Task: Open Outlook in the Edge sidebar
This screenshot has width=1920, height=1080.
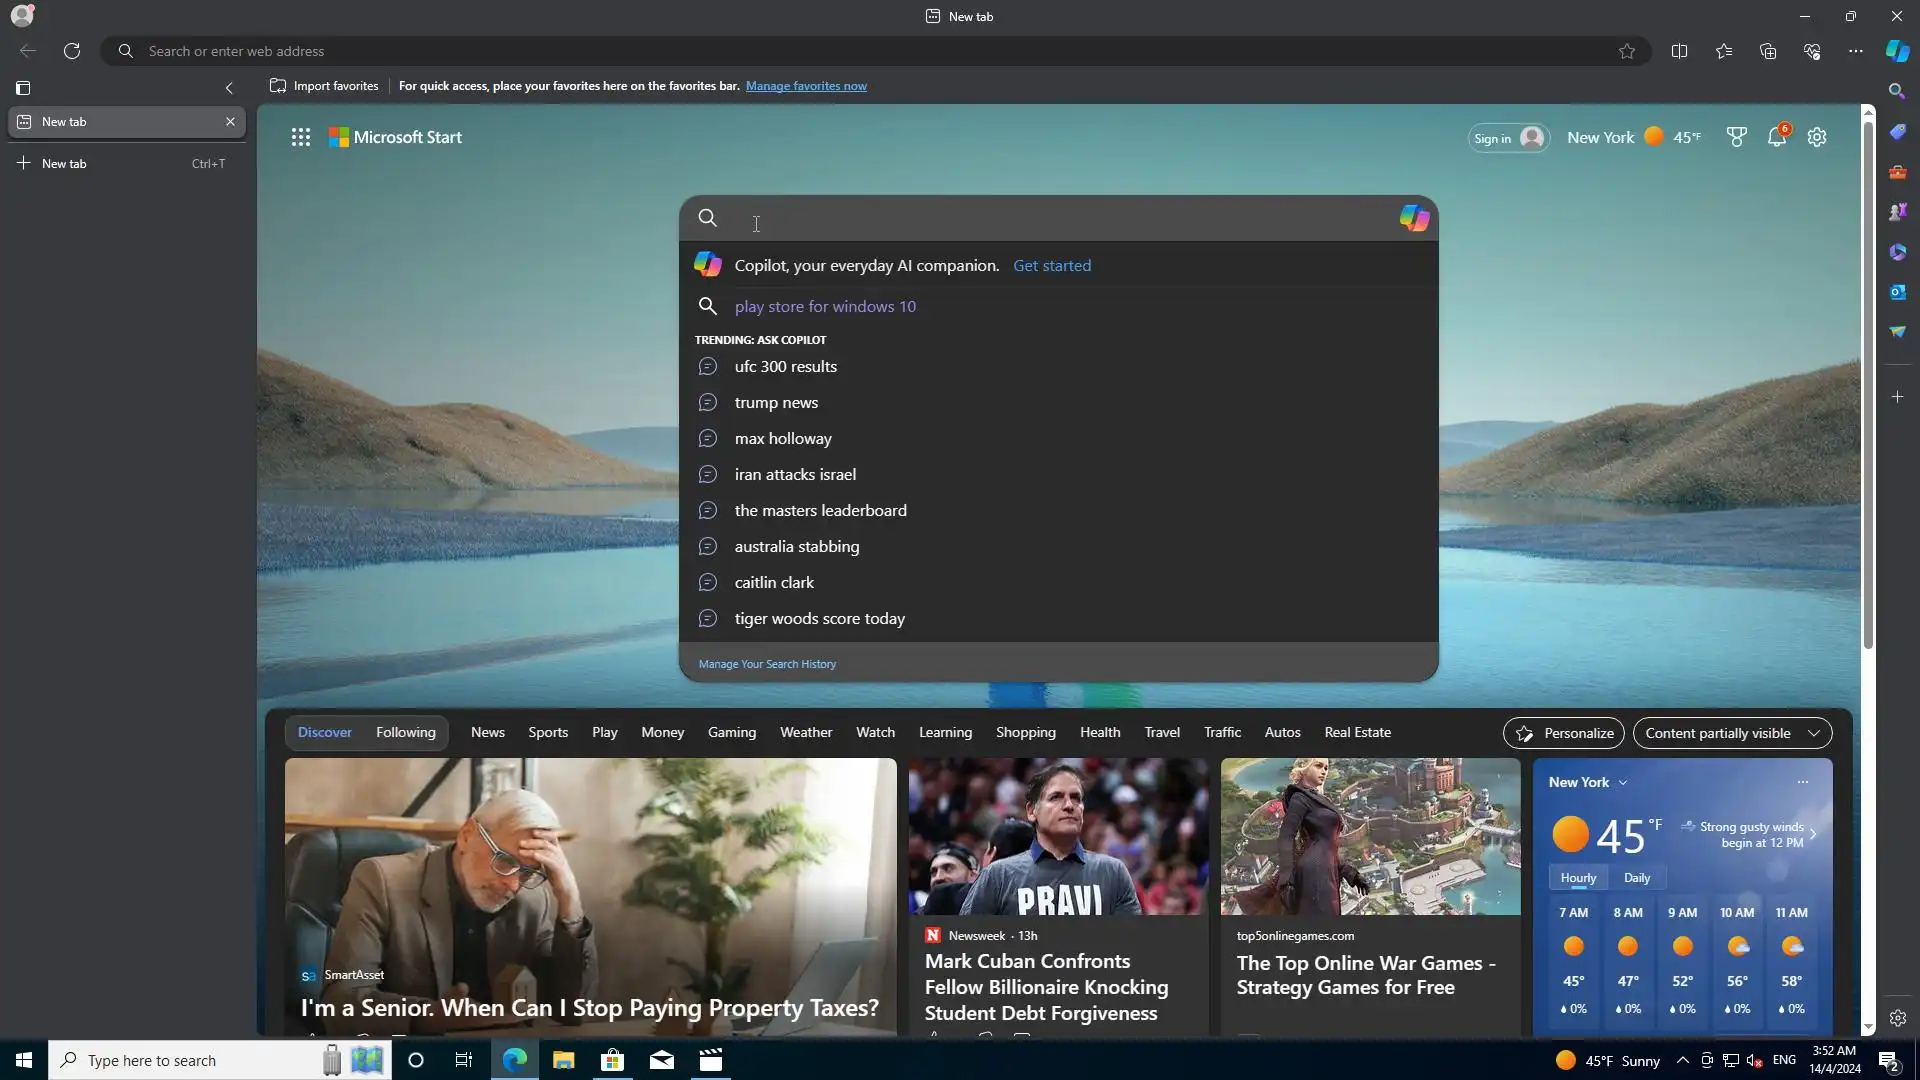Action: [x=1897, y=292]
